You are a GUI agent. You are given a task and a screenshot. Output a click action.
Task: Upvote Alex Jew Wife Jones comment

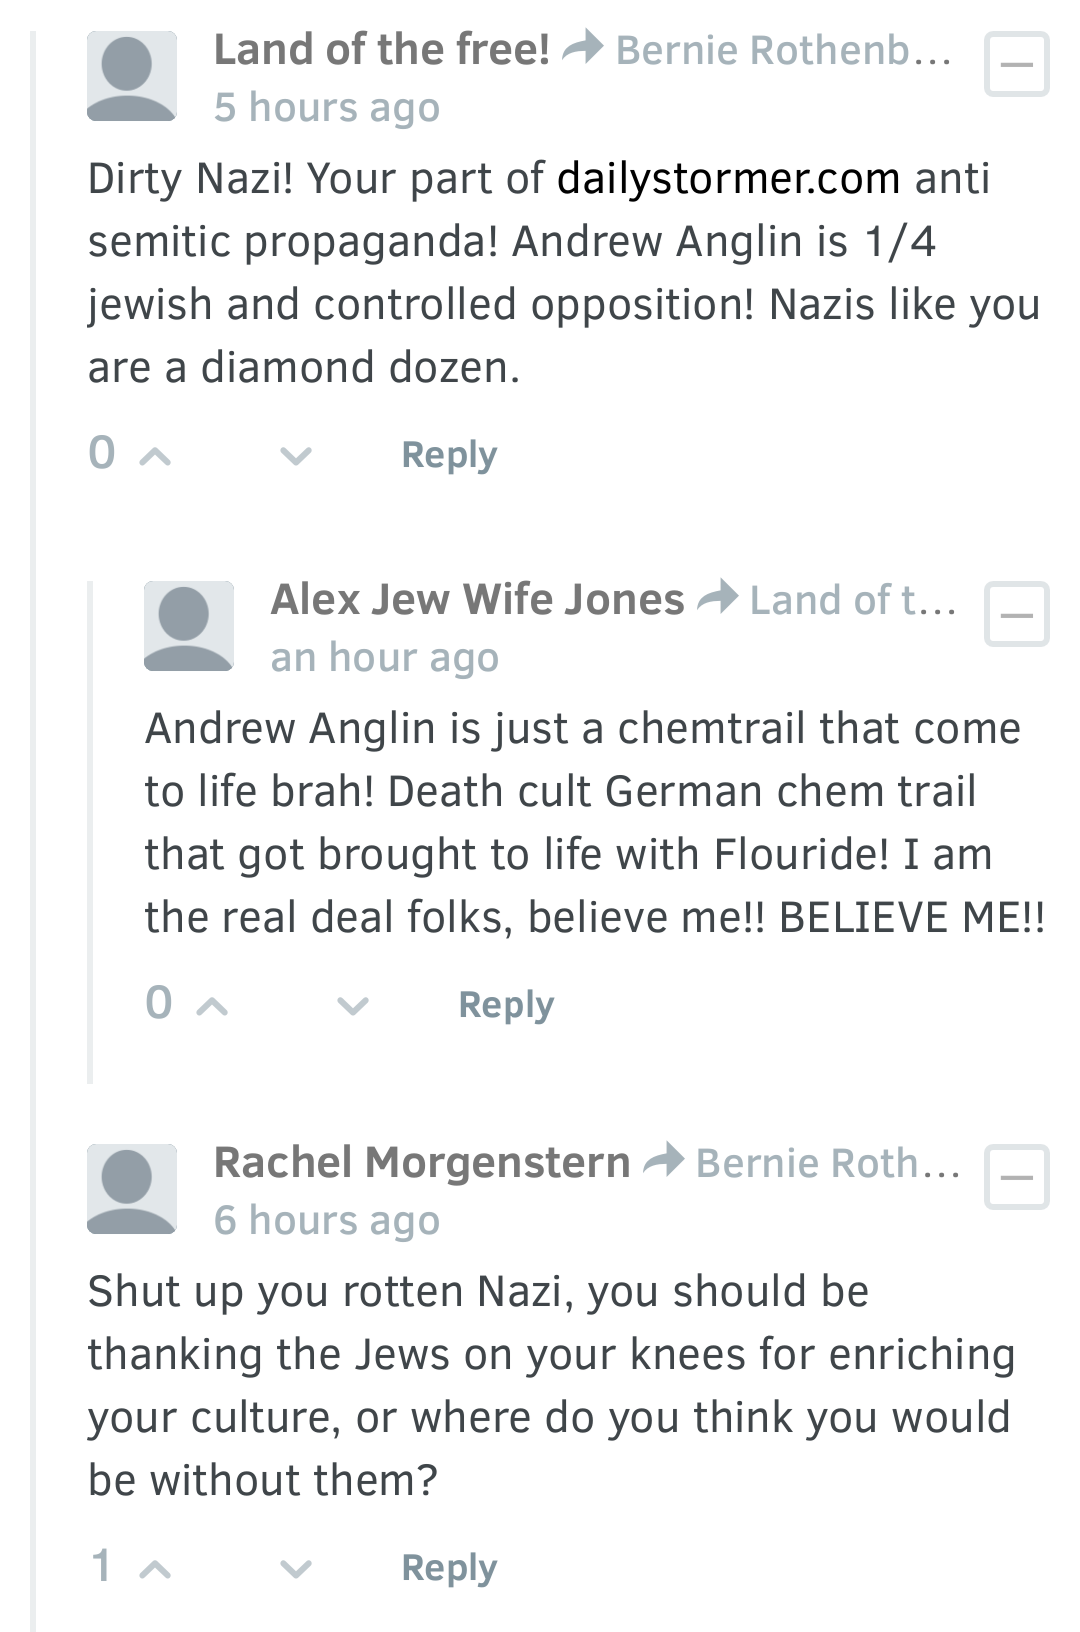point(212,1007)
